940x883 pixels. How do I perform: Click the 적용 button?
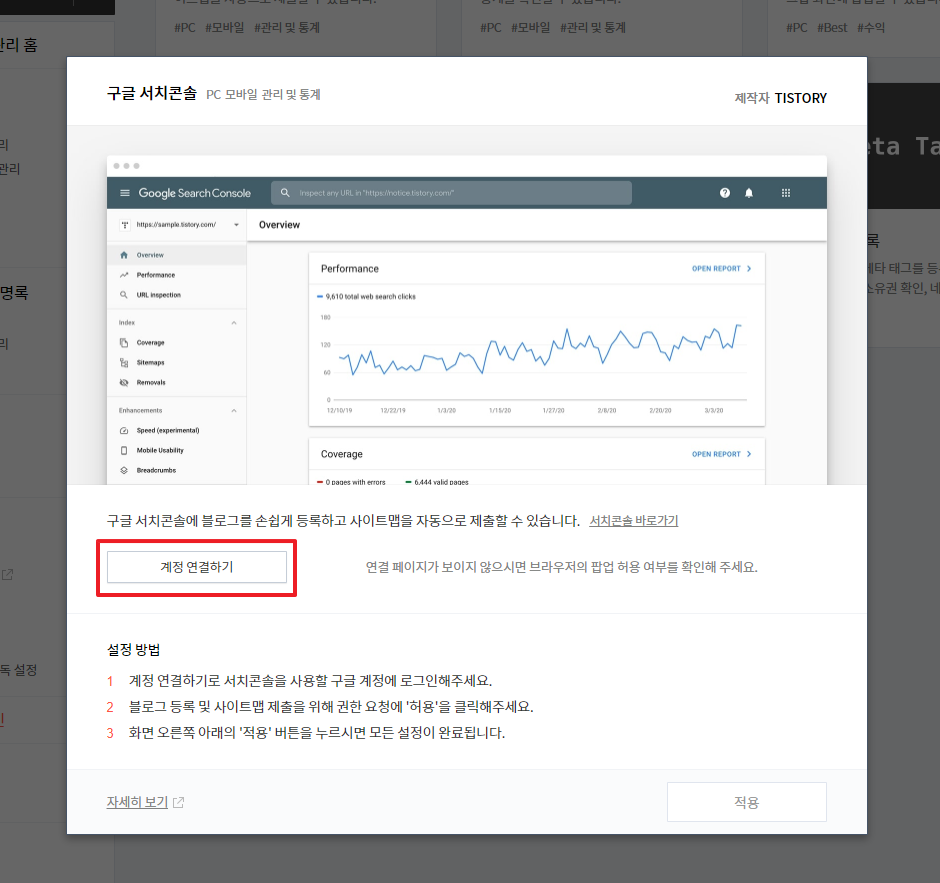(746, 802)
